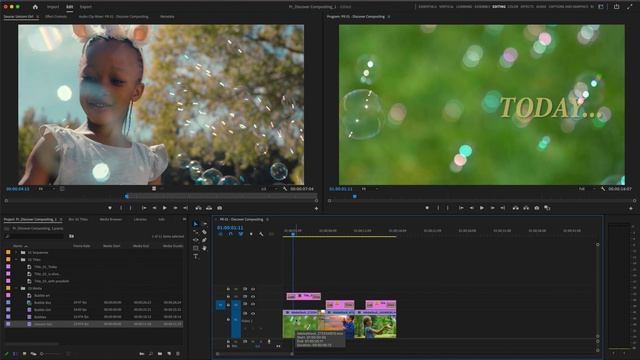This screenshot has width=640, height=360.
Task: Switch Project panel to Icon View
Action: click(x=24, y=354)
